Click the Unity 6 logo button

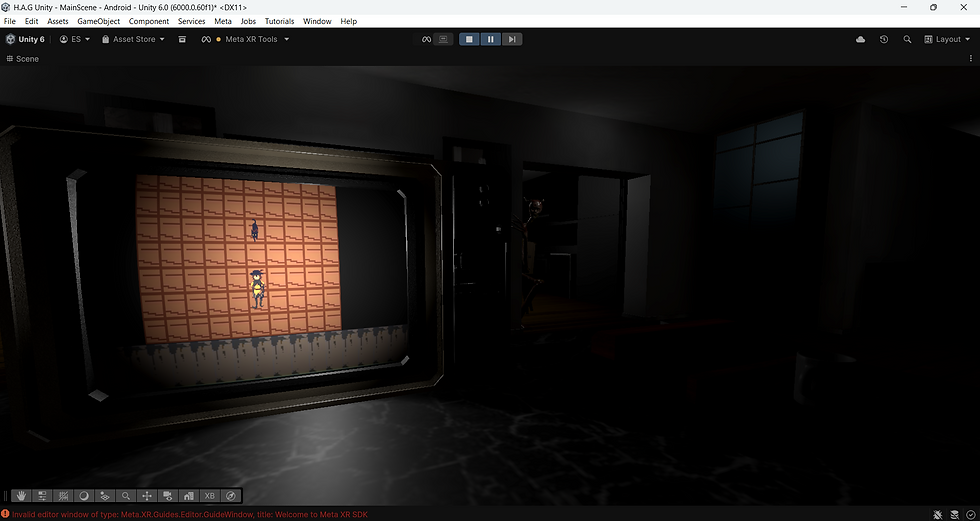(26, 39)
